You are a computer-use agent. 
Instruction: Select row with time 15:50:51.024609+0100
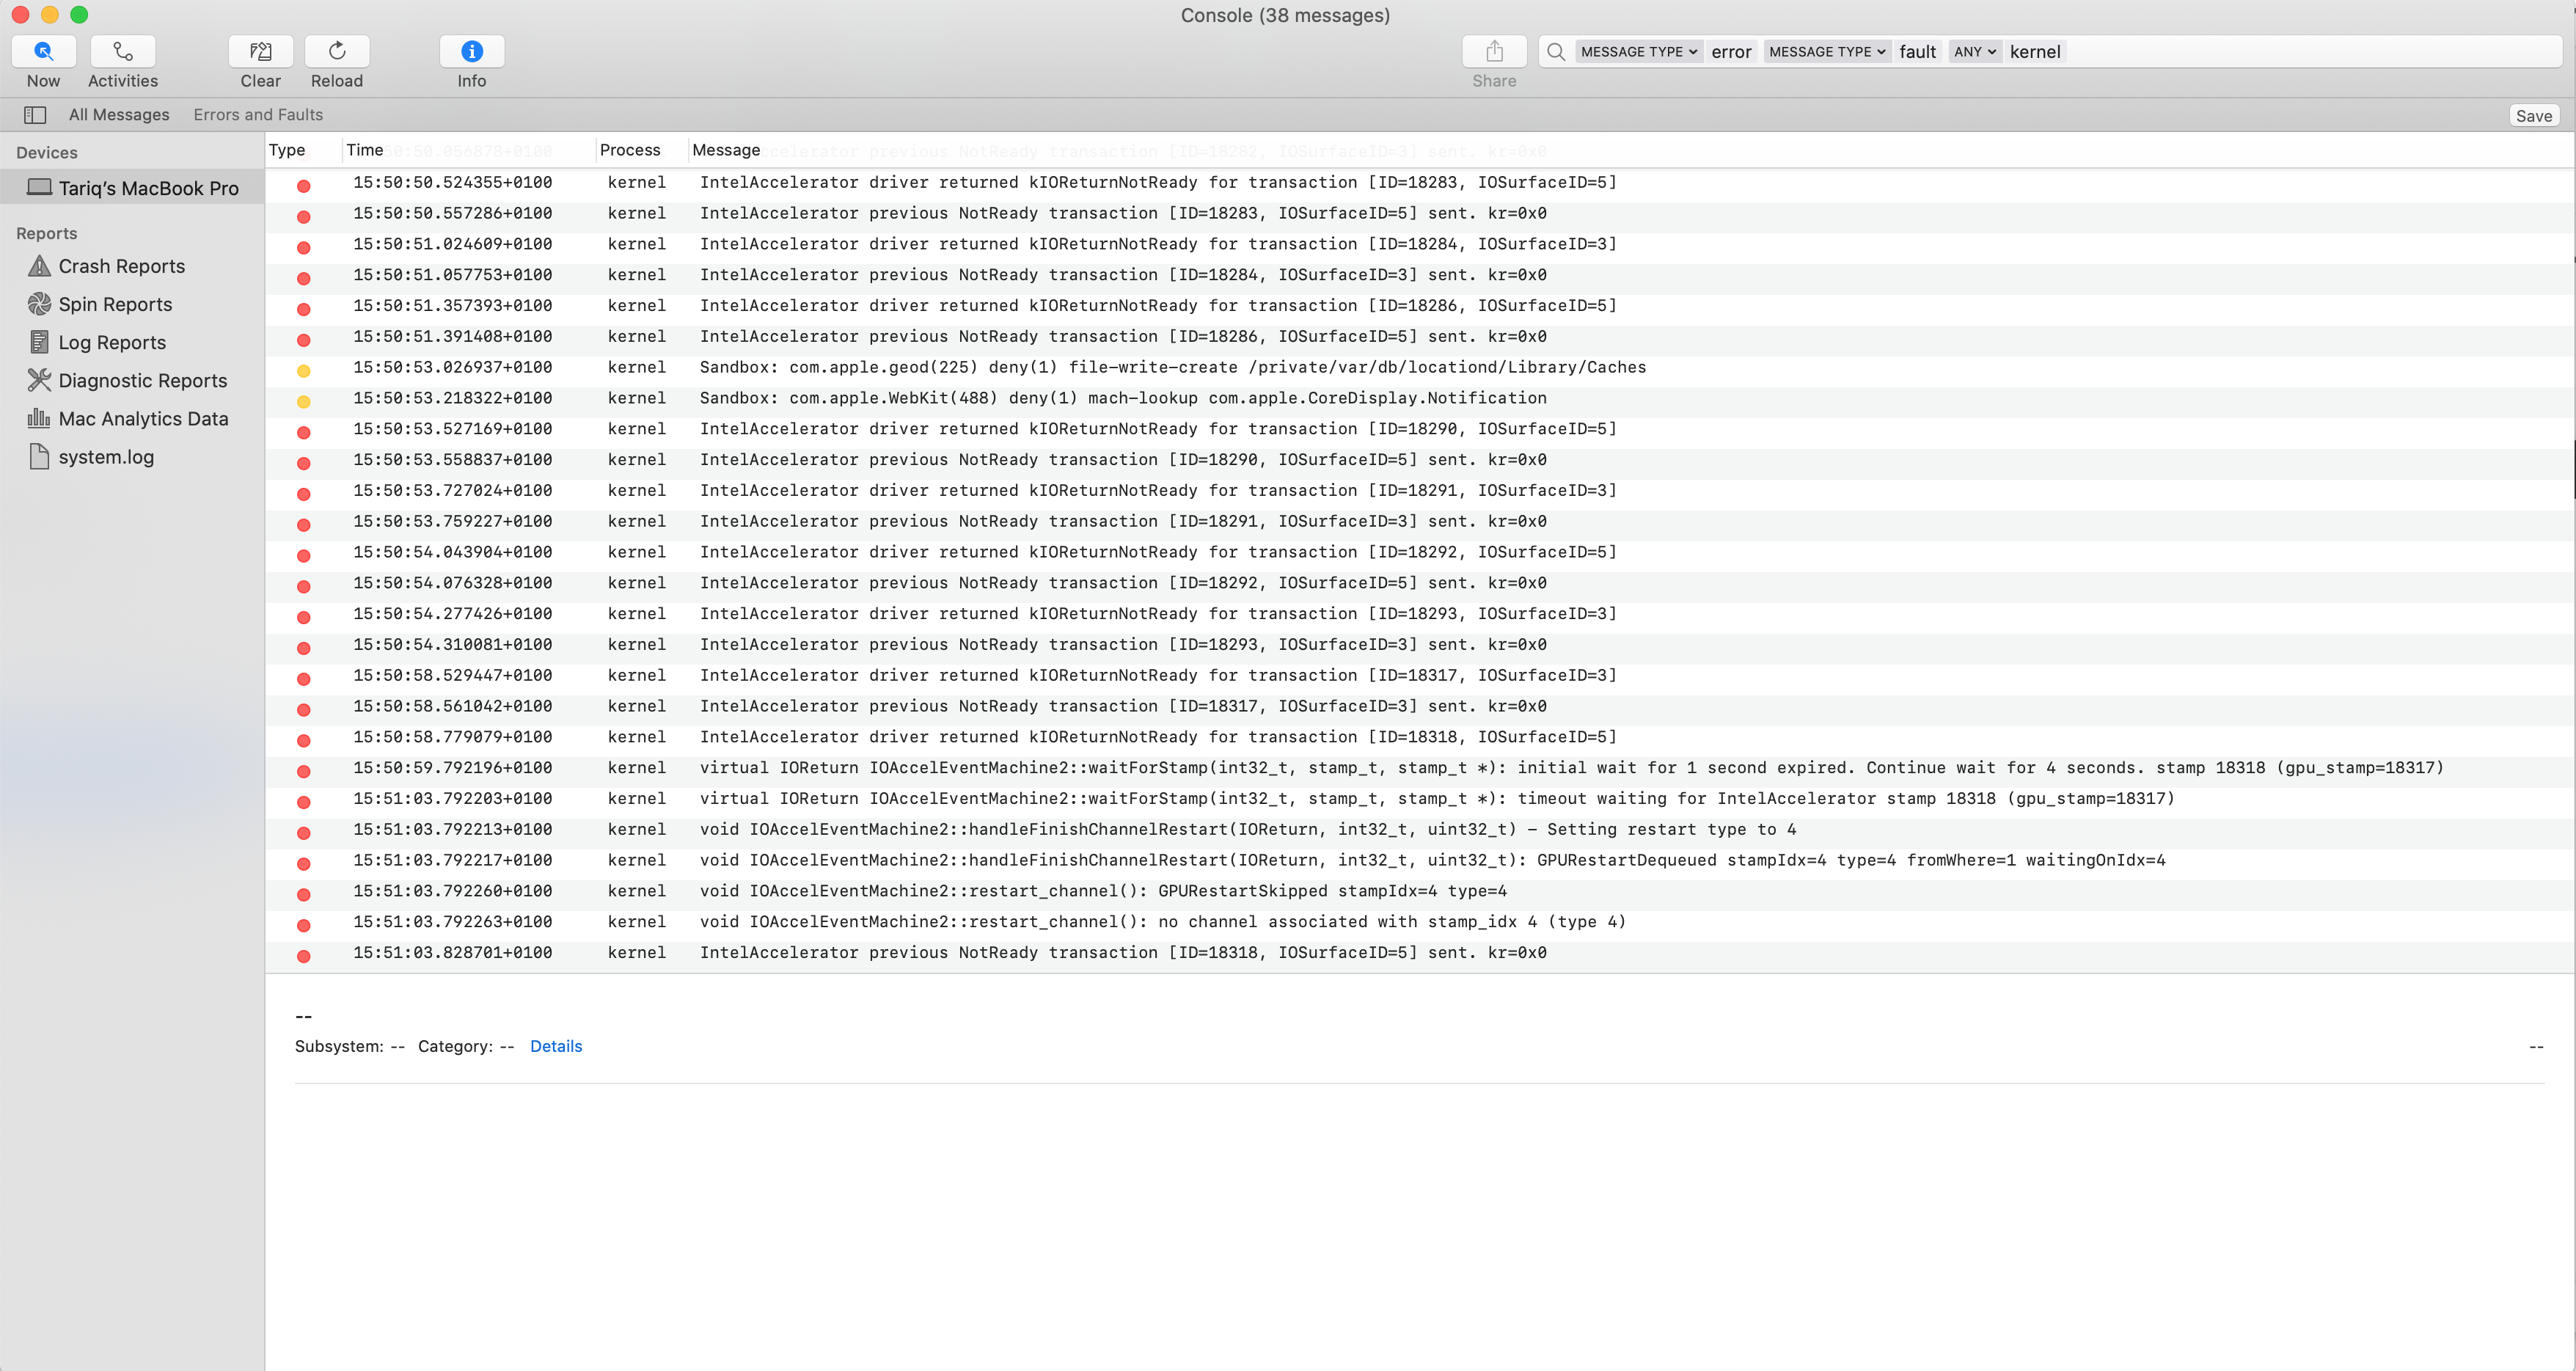click(1420, 244)
